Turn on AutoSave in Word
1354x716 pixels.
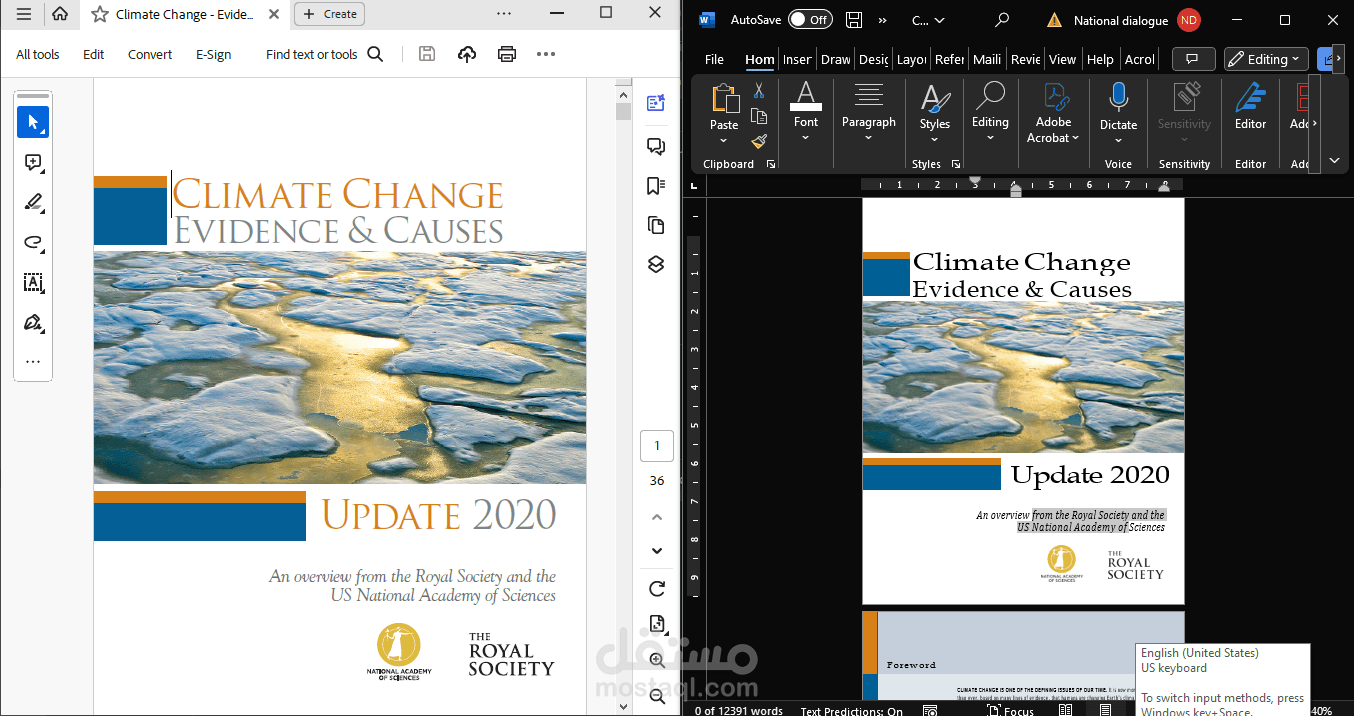[810, 19]
